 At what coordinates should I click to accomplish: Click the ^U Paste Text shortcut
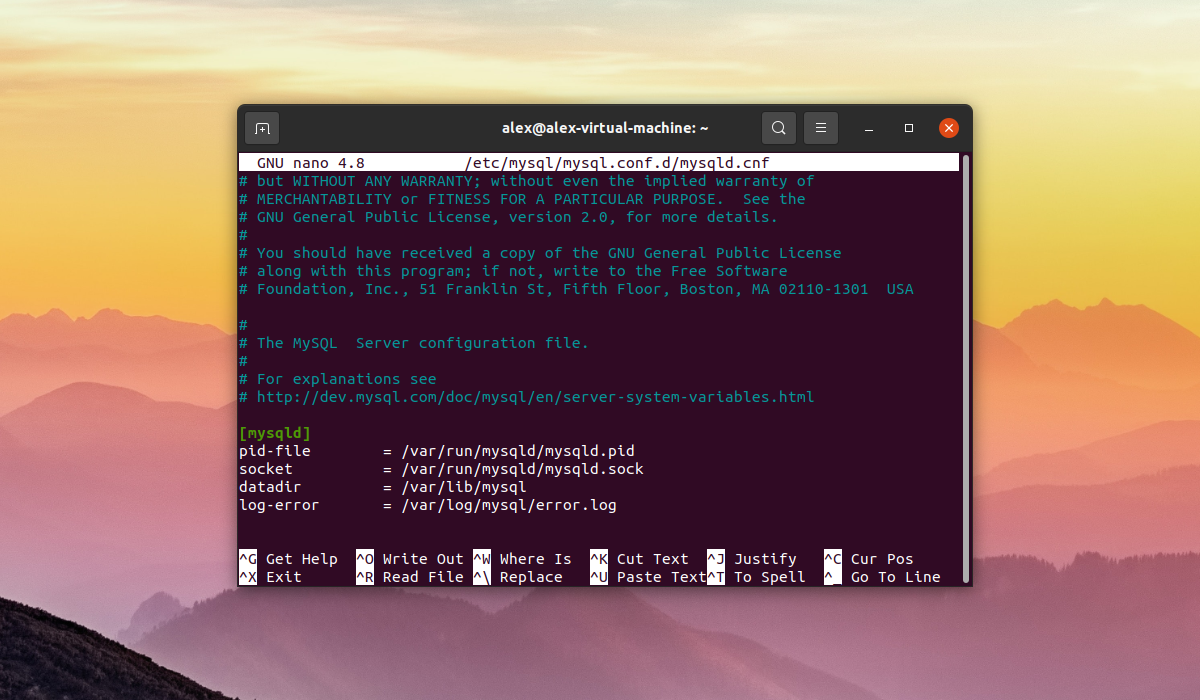[648, 577]
